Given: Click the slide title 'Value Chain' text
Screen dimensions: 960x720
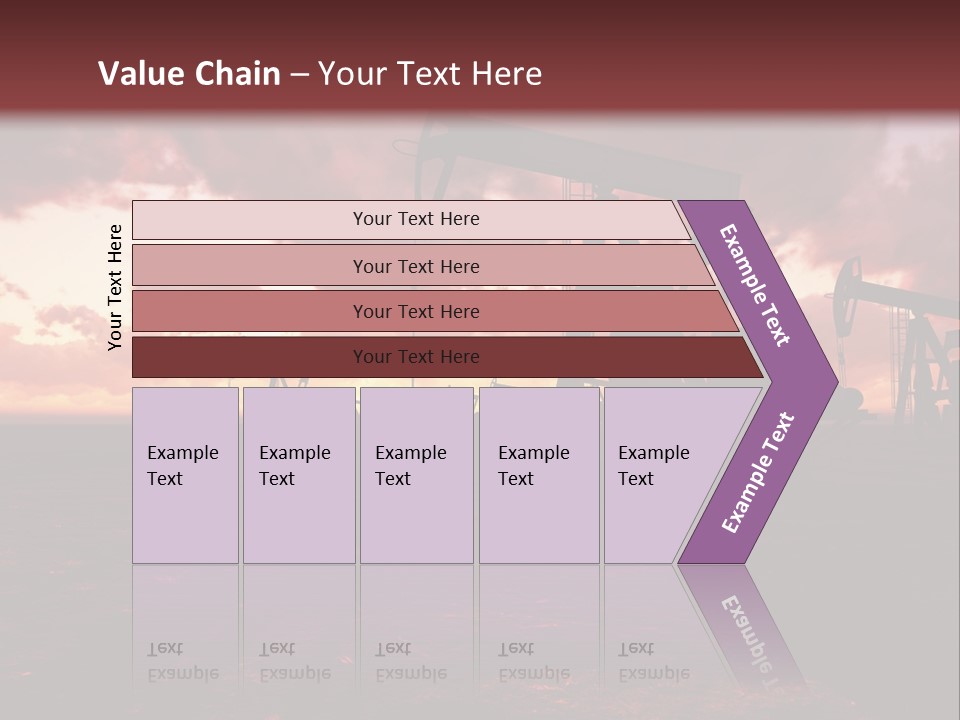Looking at the screenshot, I should [189, 74].
